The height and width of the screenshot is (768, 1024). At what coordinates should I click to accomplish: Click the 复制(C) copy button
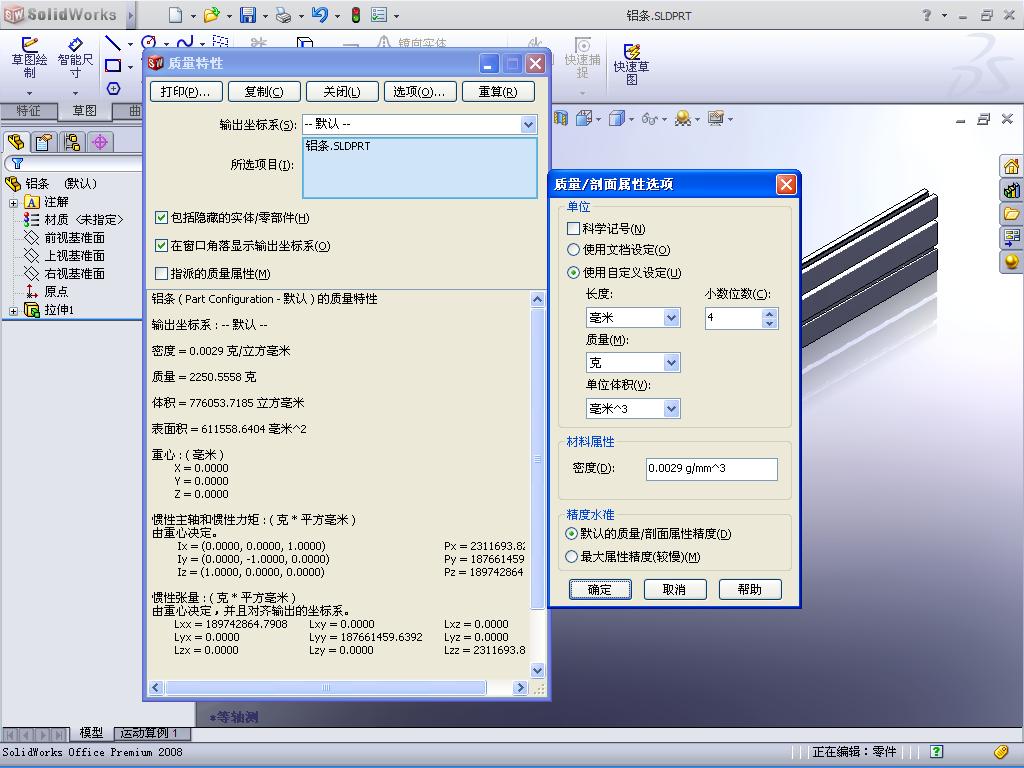point(264,91)
